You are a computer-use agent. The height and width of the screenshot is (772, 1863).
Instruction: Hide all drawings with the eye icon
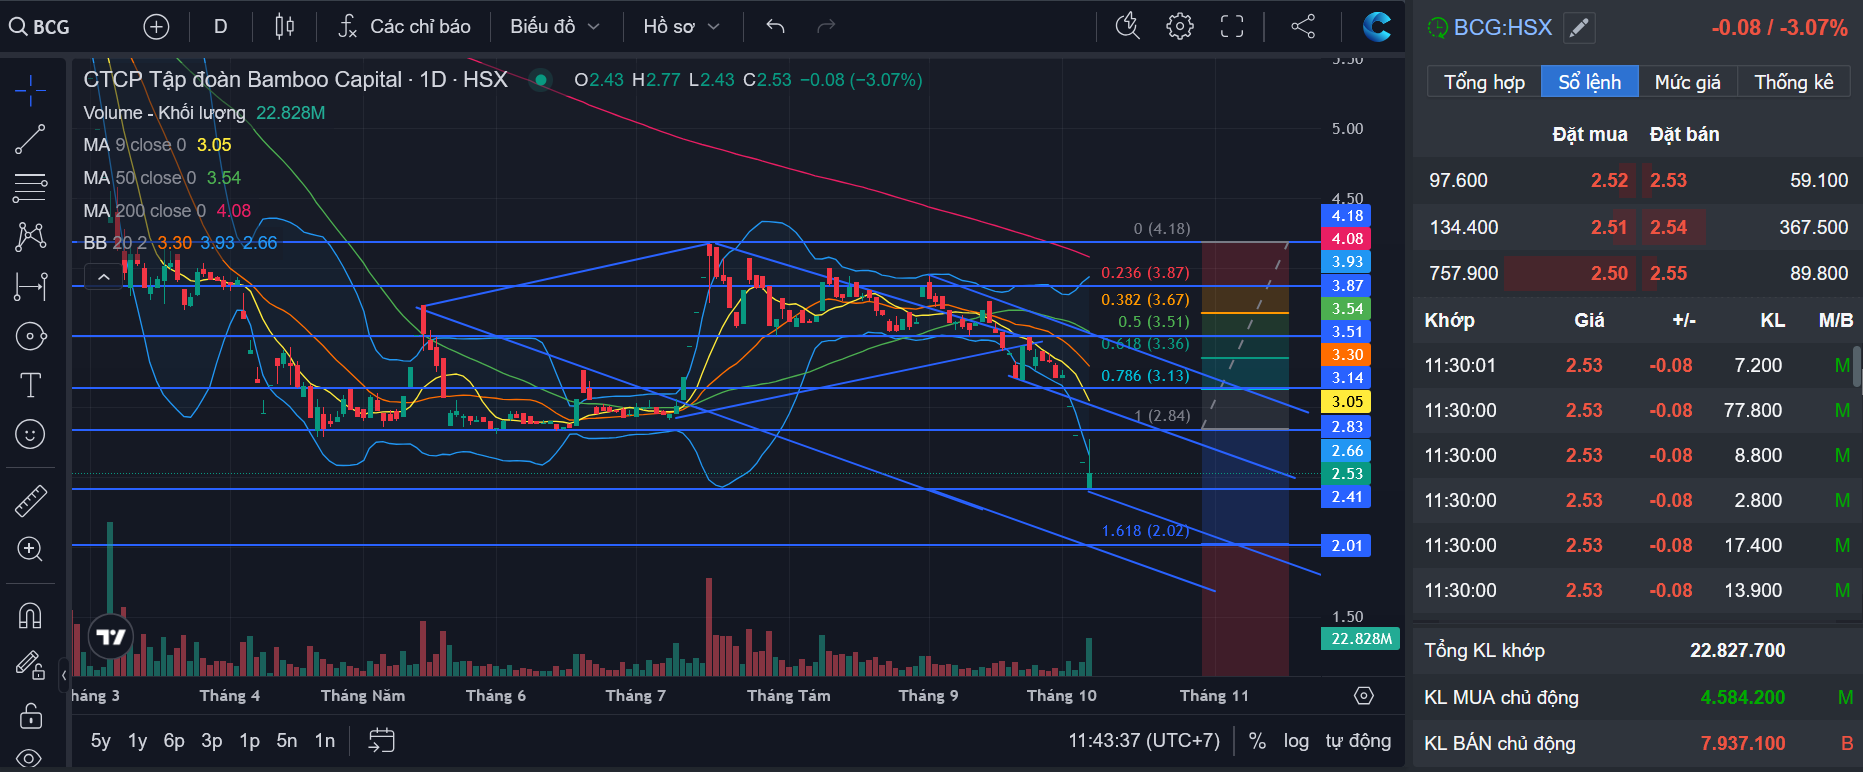pyautogui.click(x=30, y=758)
